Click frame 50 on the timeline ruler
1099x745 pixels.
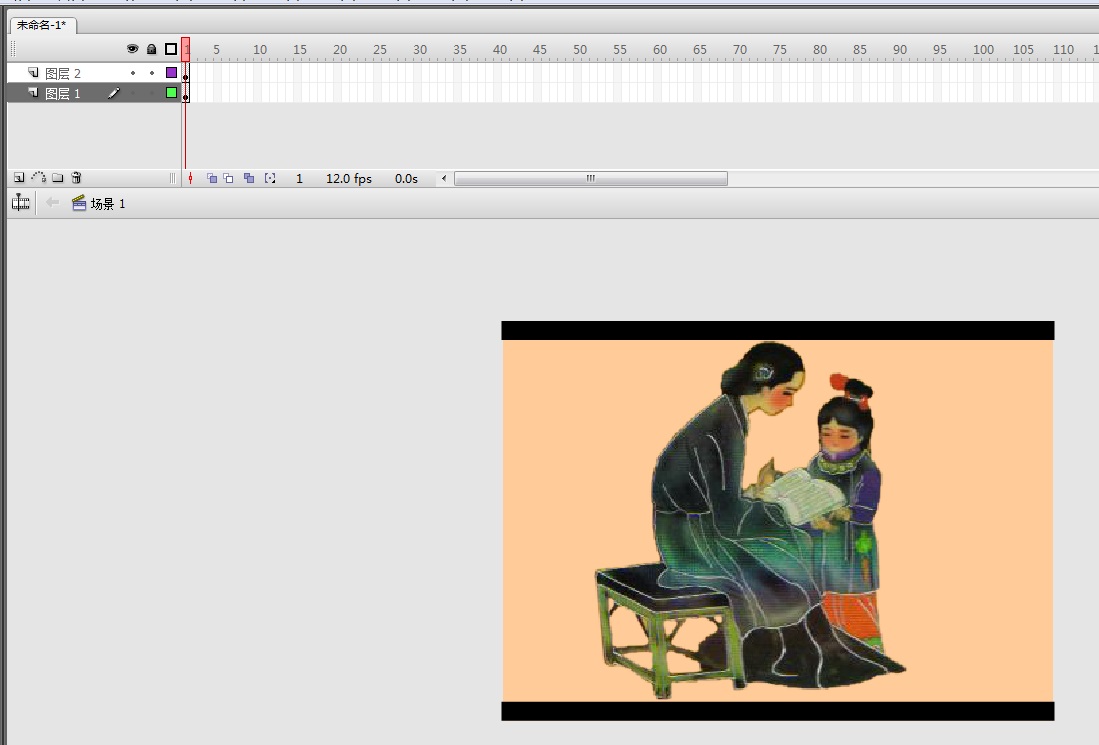[x=580, y=50]
